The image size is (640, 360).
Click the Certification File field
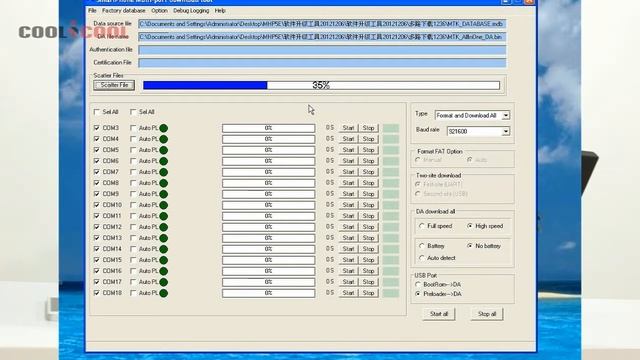pos(322,63)
